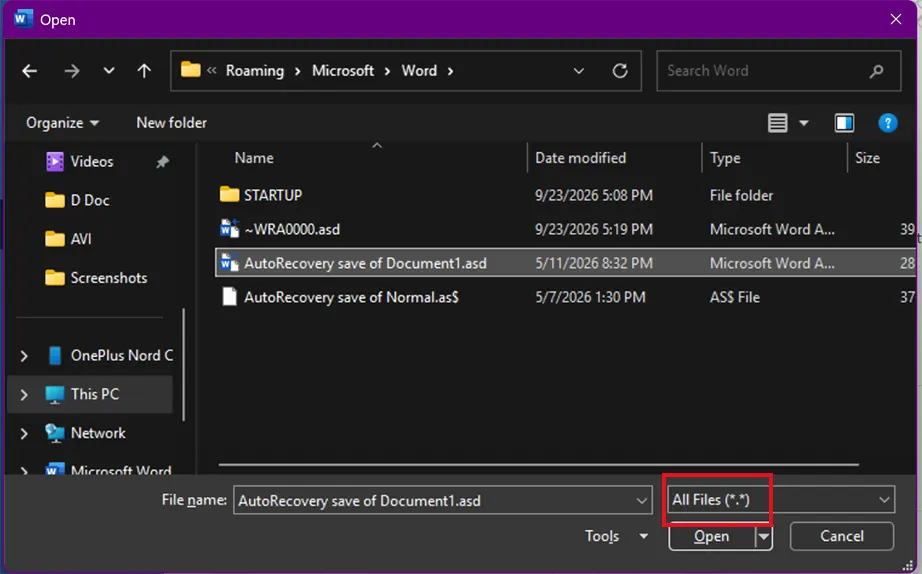Sort by Name column
This screenshot has width=922, height=574.
(x=254, y=158)
